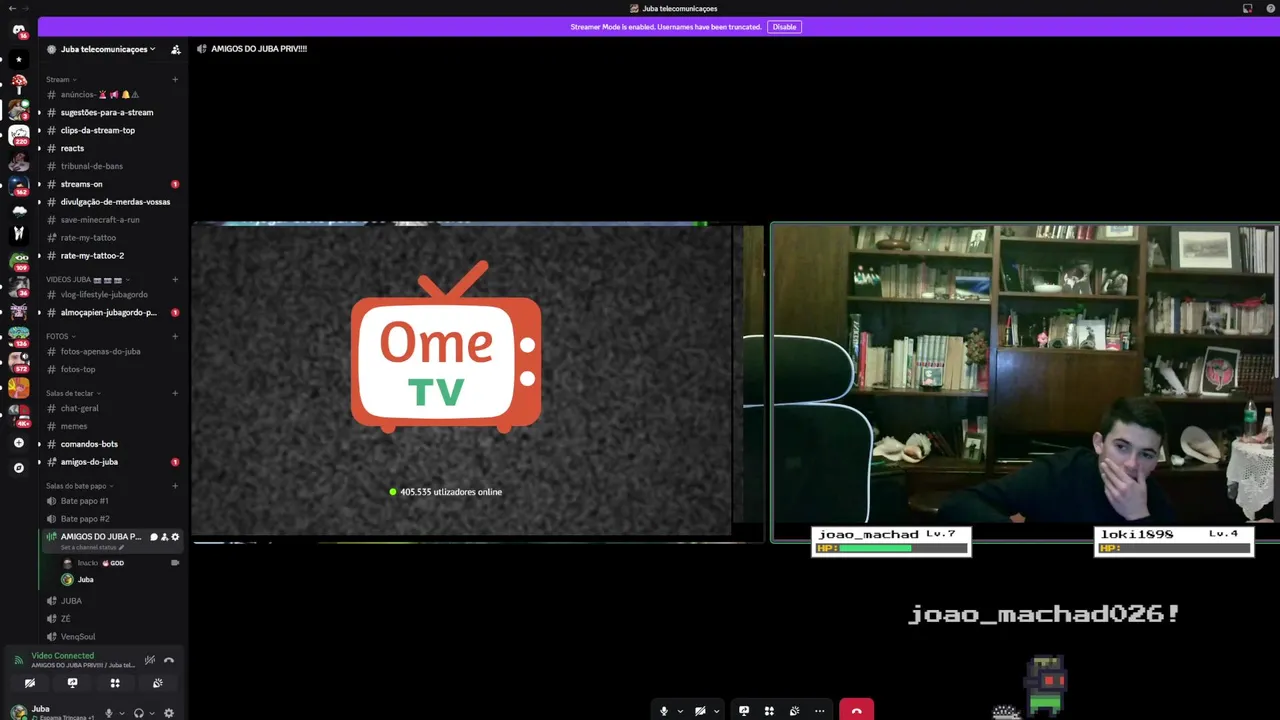Collapse the Salas de teclar category

73,393
